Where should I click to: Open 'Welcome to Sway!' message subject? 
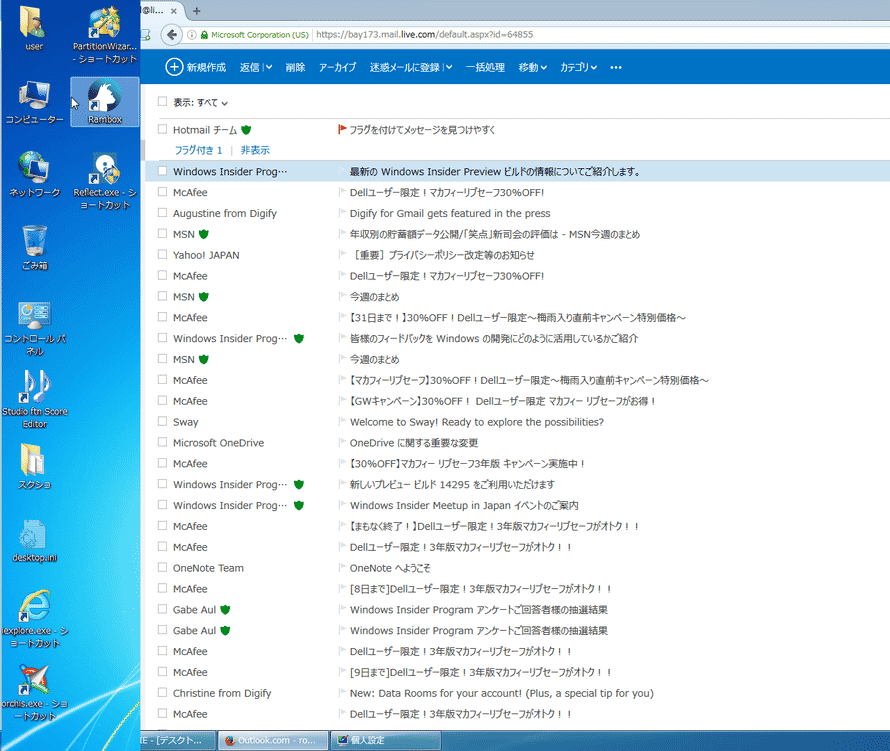coord(477,422)
